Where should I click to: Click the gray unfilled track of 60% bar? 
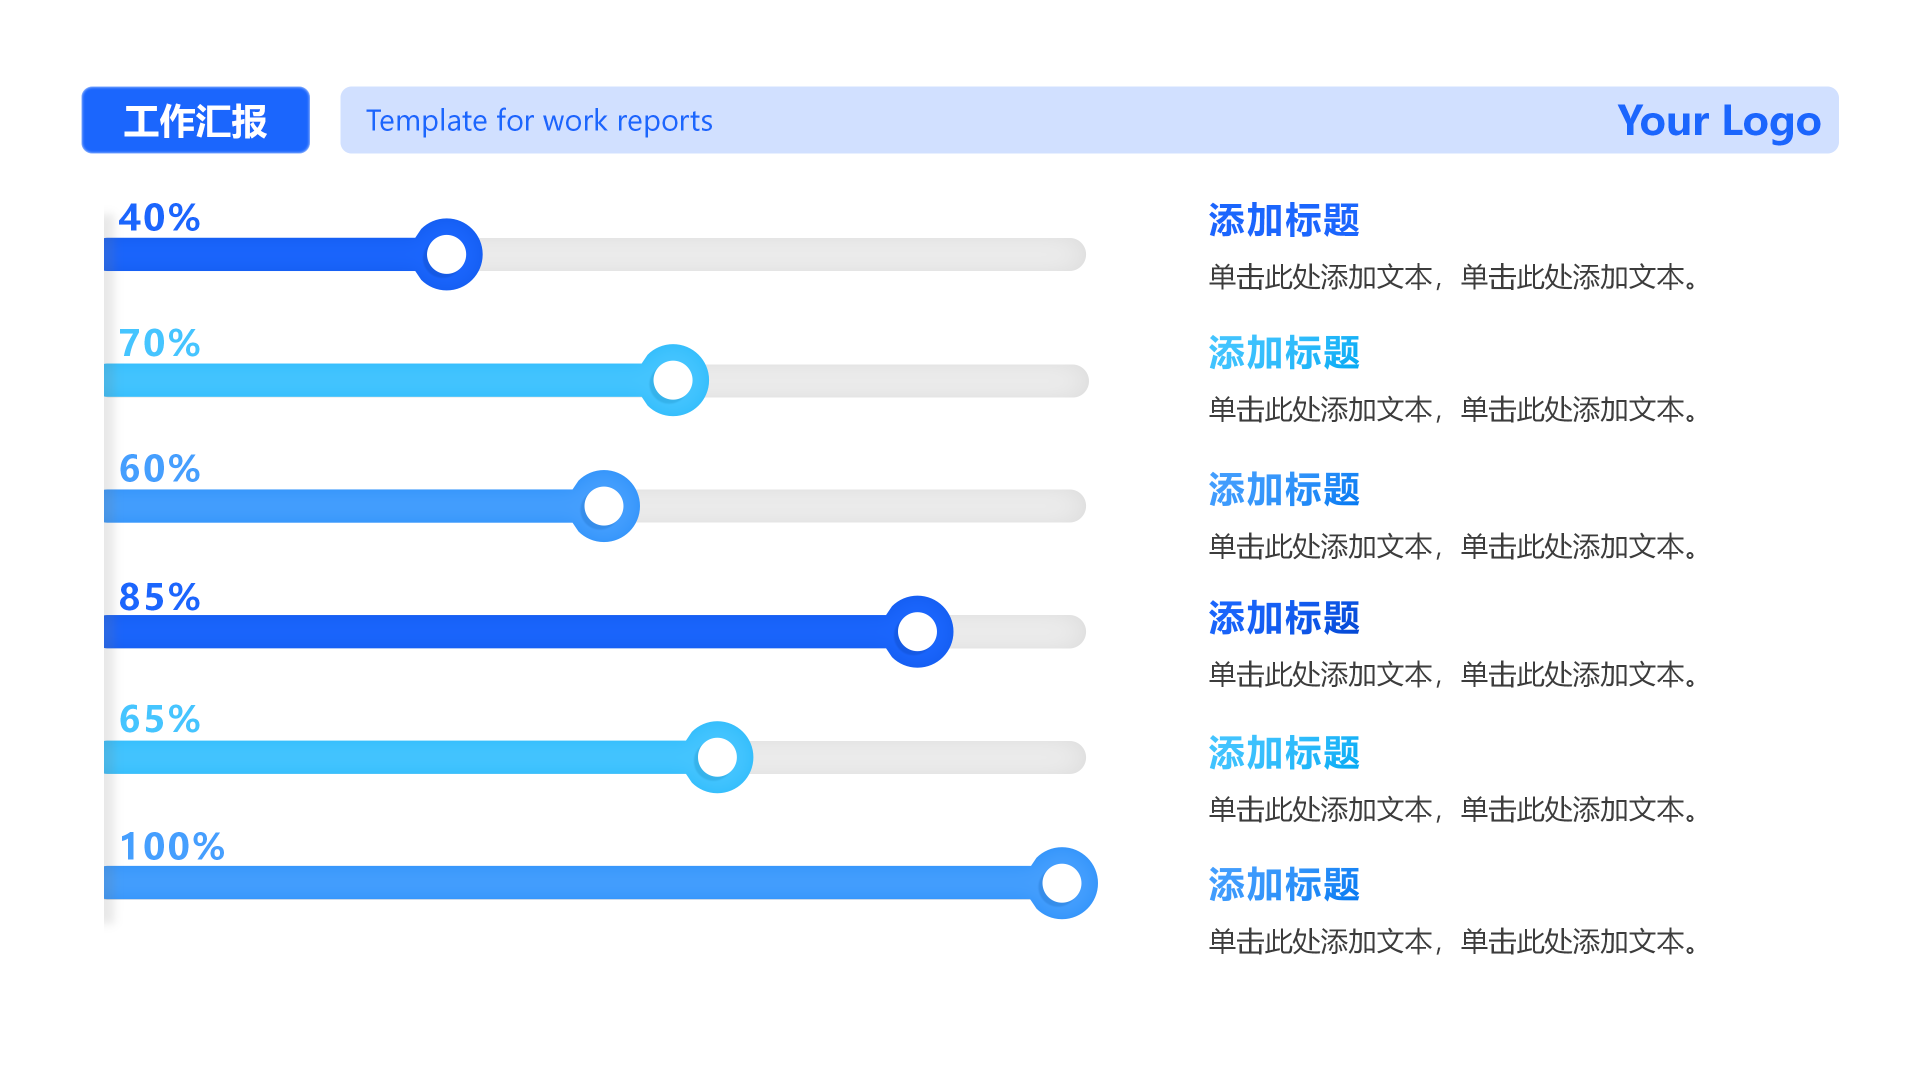(860, 506)
